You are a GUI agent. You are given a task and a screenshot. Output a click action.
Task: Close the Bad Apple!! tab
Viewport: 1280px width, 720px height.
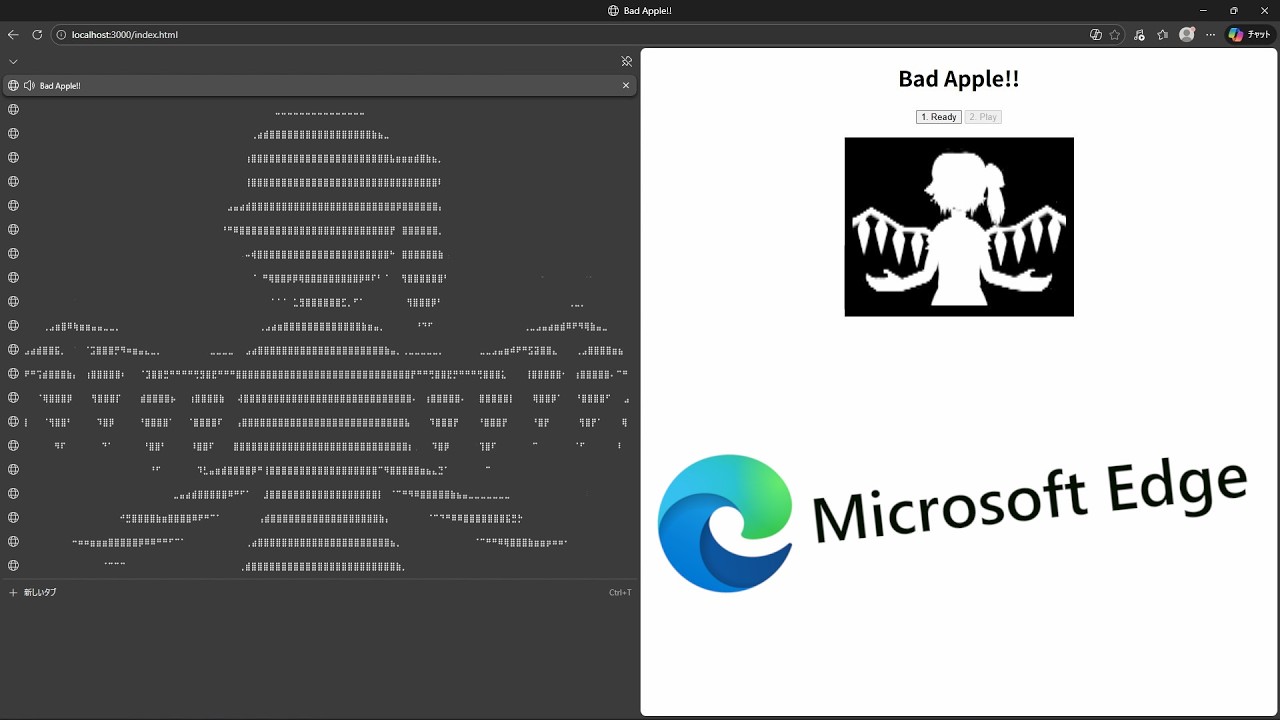pyautogui.click(x=626, y=85)
